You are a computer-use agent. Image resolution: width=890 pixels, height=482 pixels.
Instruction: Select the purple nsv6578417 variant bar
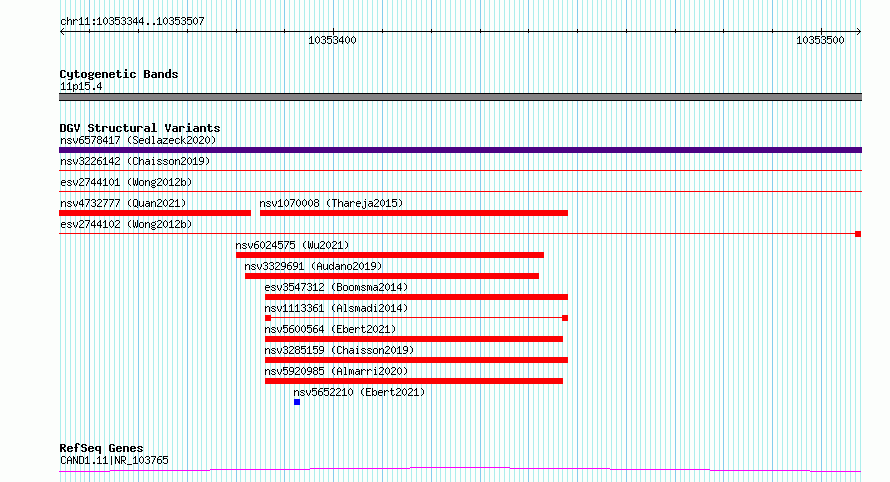point(460,150)
